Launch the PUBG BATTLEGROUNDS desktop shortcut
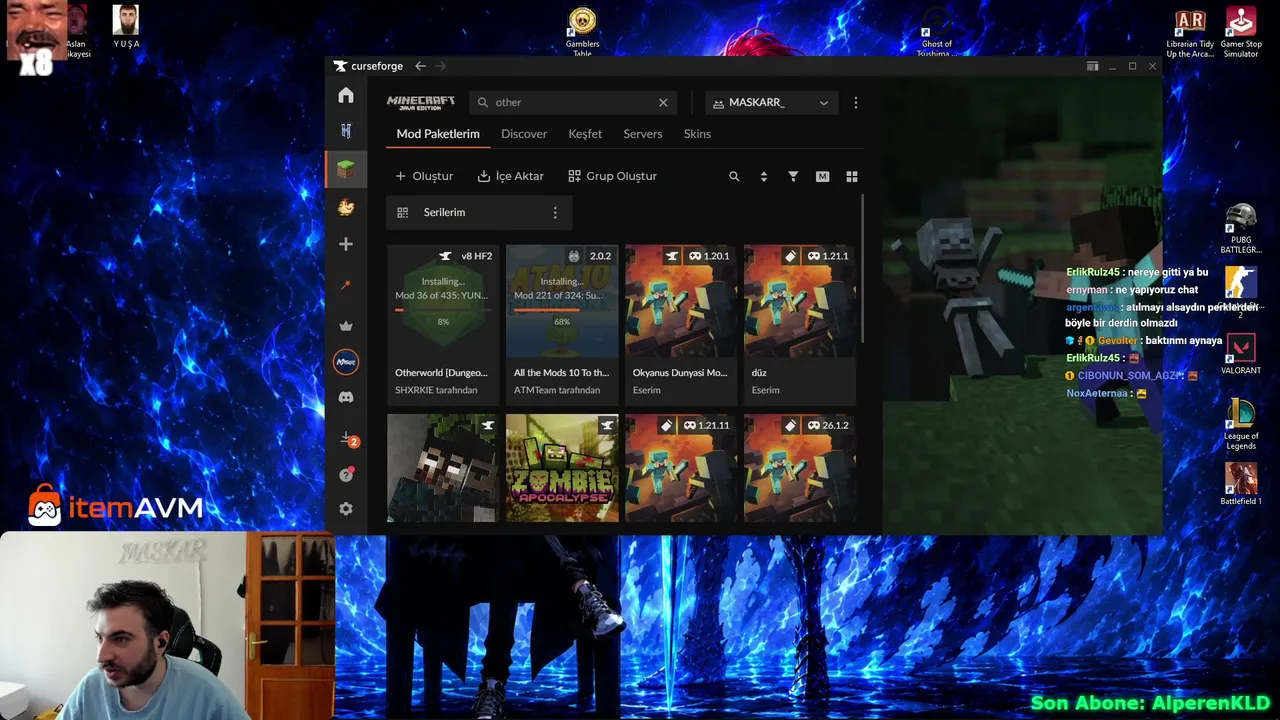This screenshot has width=1280, height=720. (x=1241, y=229)
